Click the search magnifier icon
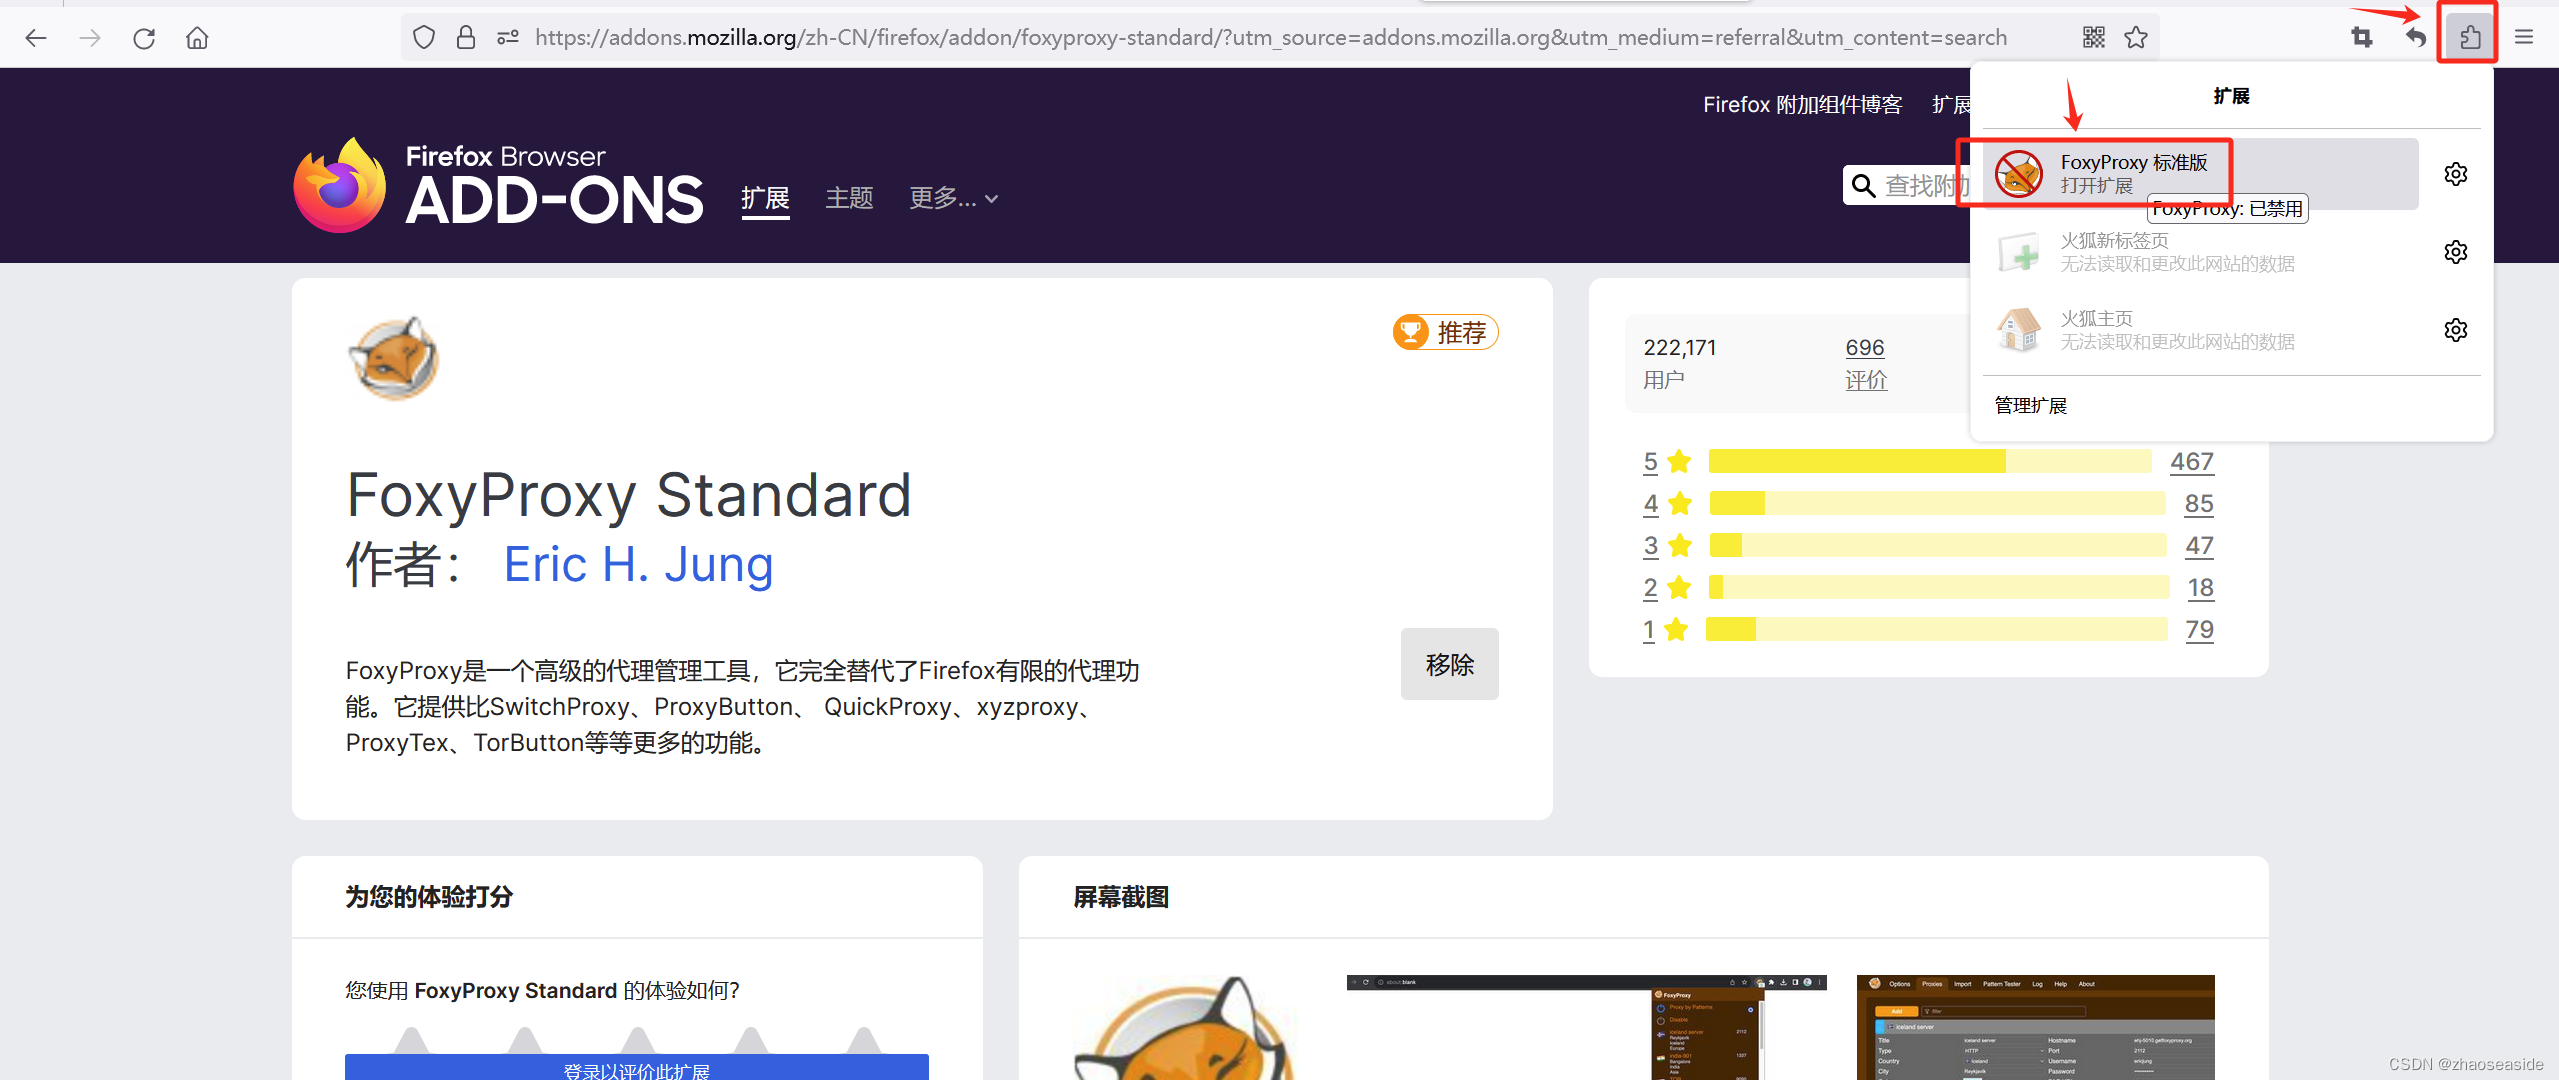The height and width of the screenshot is (1080, 2559). [x=1863, y=185]
